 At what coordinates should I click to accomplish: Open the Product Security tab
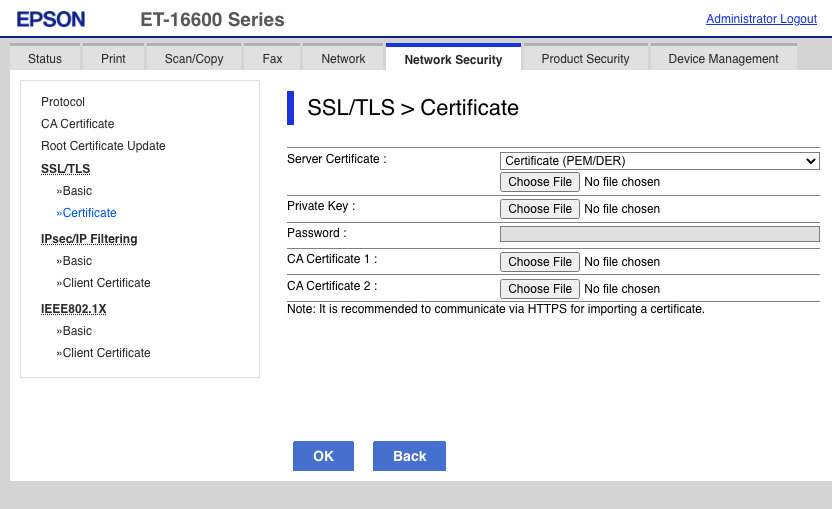pyautogui.click(x=585, y=59)
